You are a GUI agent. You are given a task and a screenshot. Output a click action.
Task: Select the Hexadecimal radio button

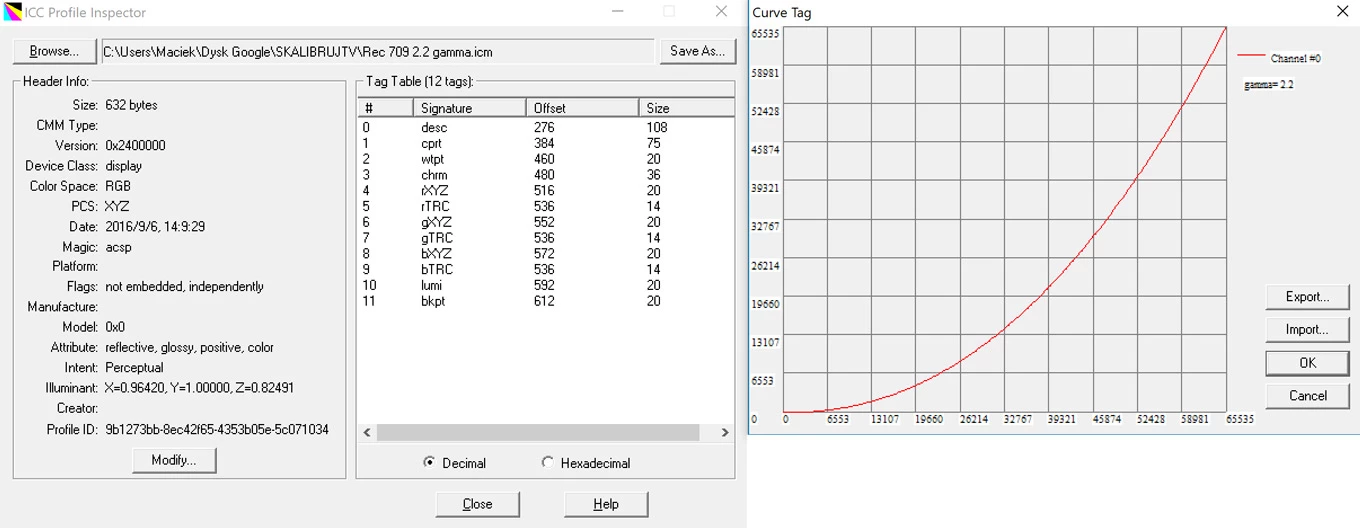pos(585,463)
